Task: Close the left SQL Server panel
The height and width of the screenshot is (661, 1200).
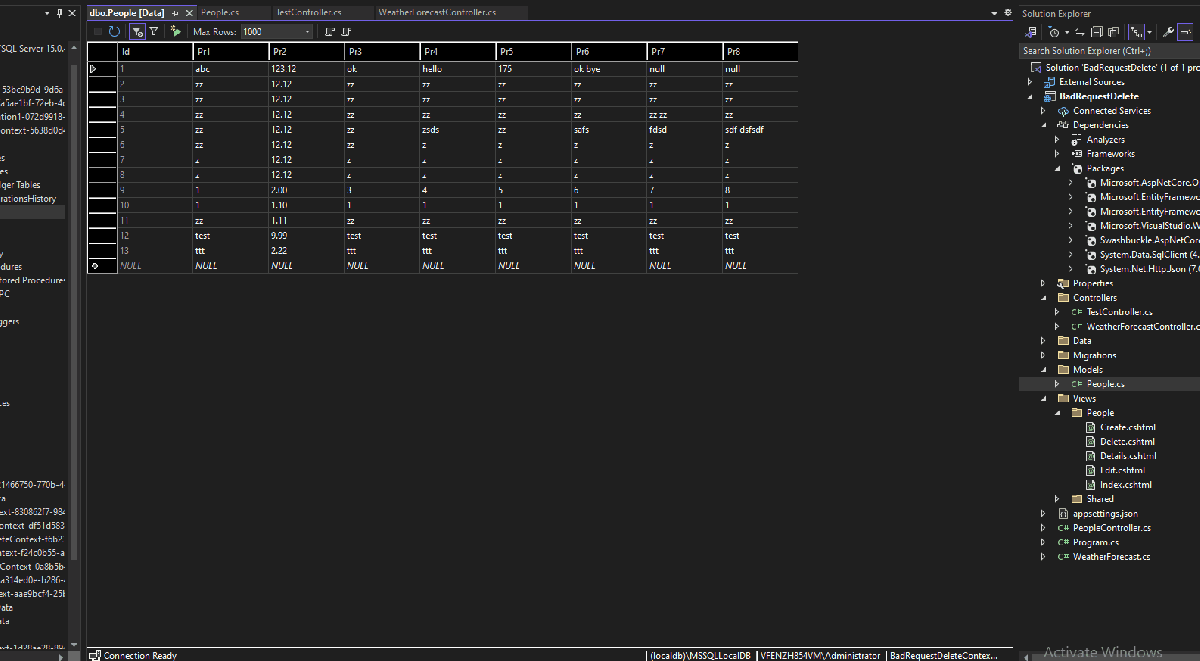Action: pyautogui.click(x=71, y=13)
